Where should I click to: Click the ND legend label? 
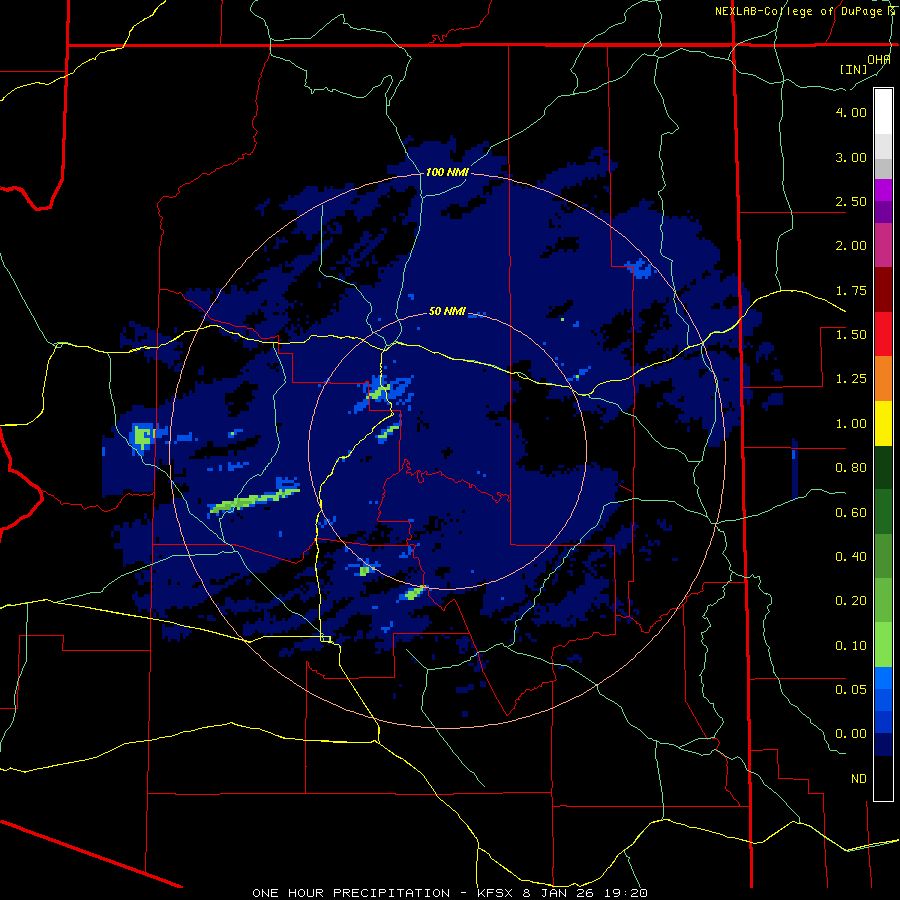pos(859,779)
